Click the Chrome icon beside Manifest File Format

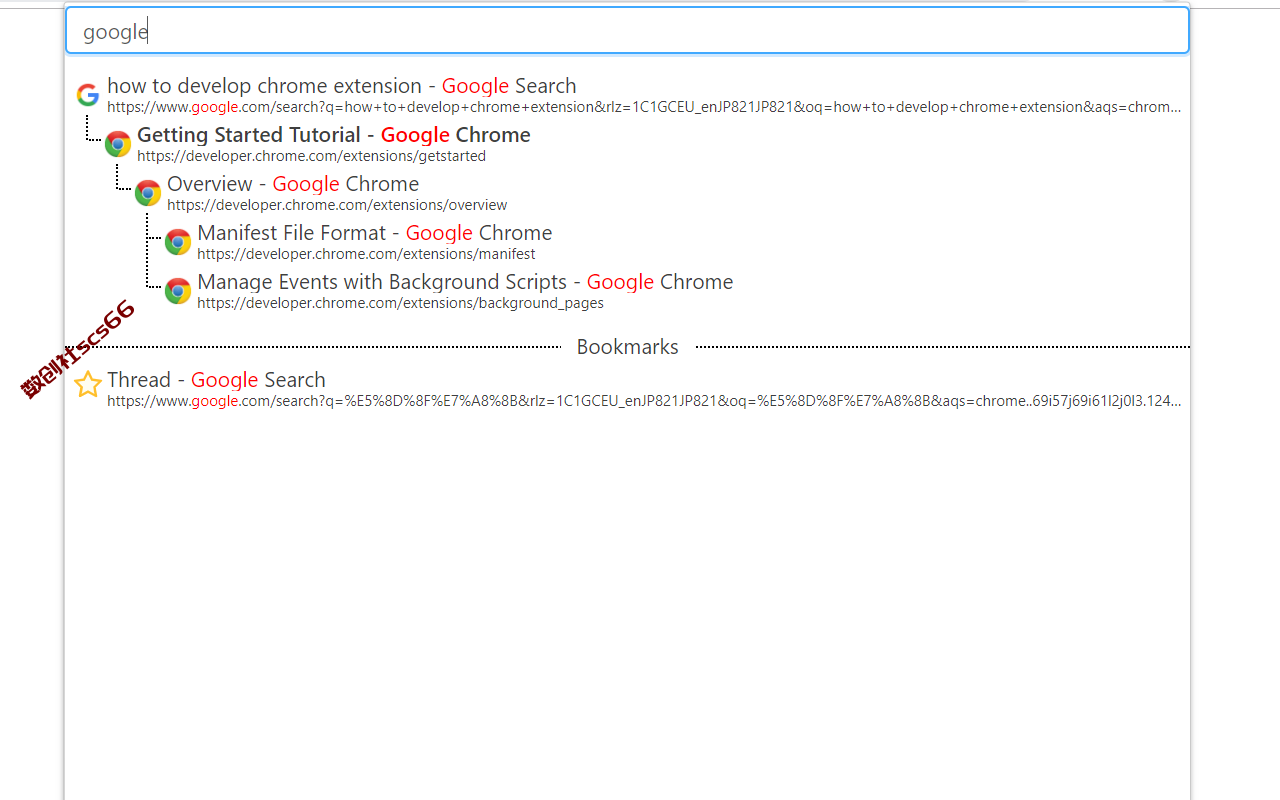178,242
